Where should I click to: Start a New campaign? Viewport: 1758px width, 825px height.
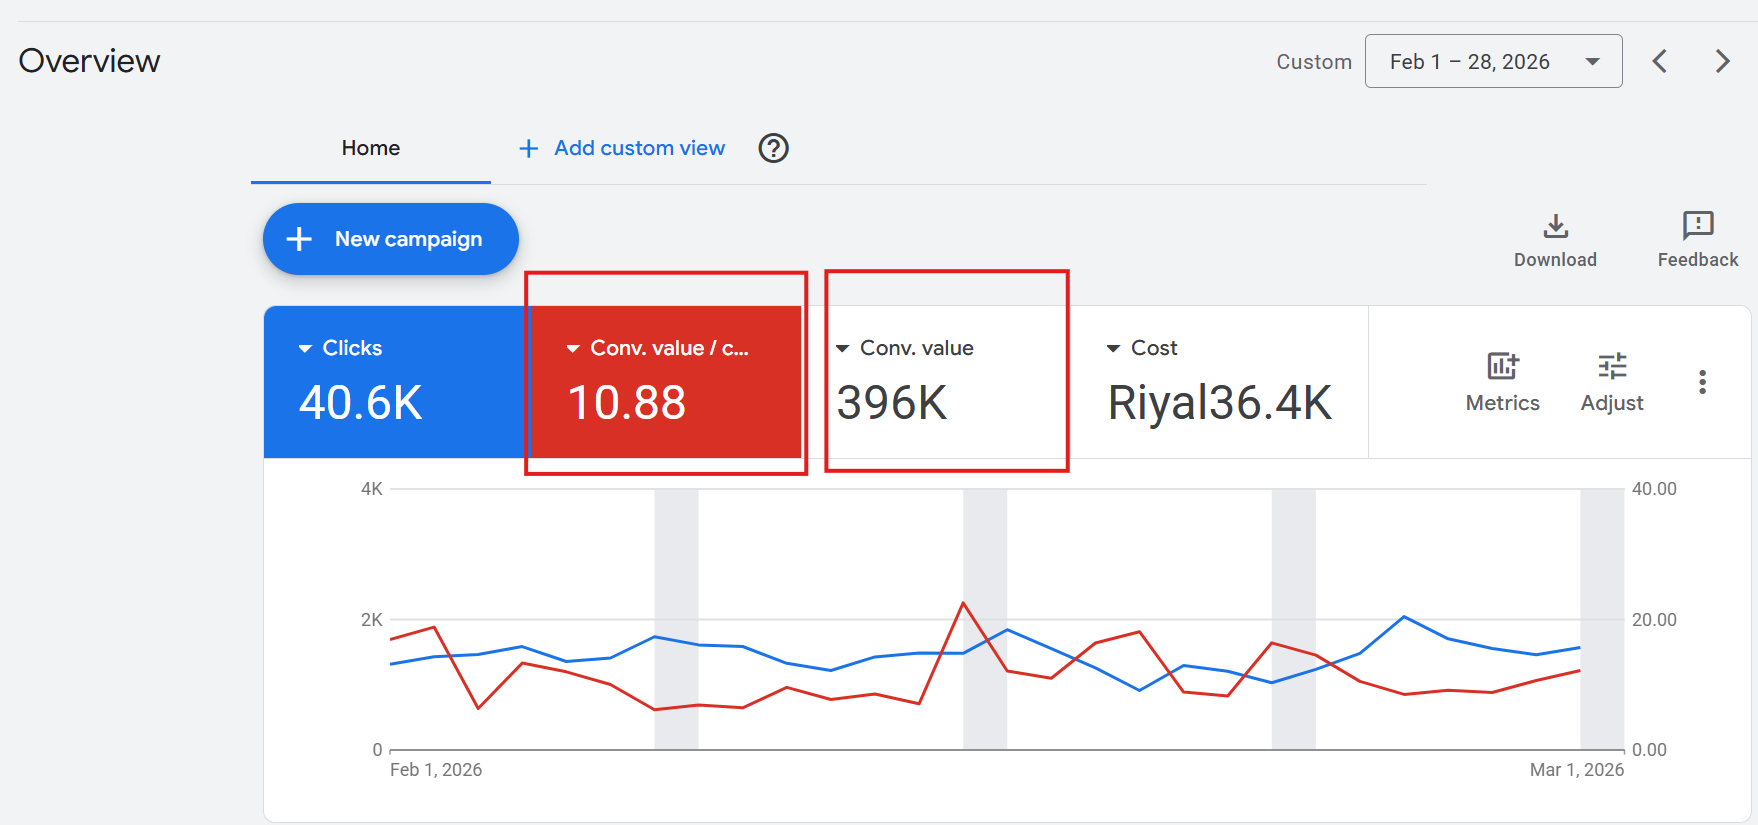click(x=391, y=239)
